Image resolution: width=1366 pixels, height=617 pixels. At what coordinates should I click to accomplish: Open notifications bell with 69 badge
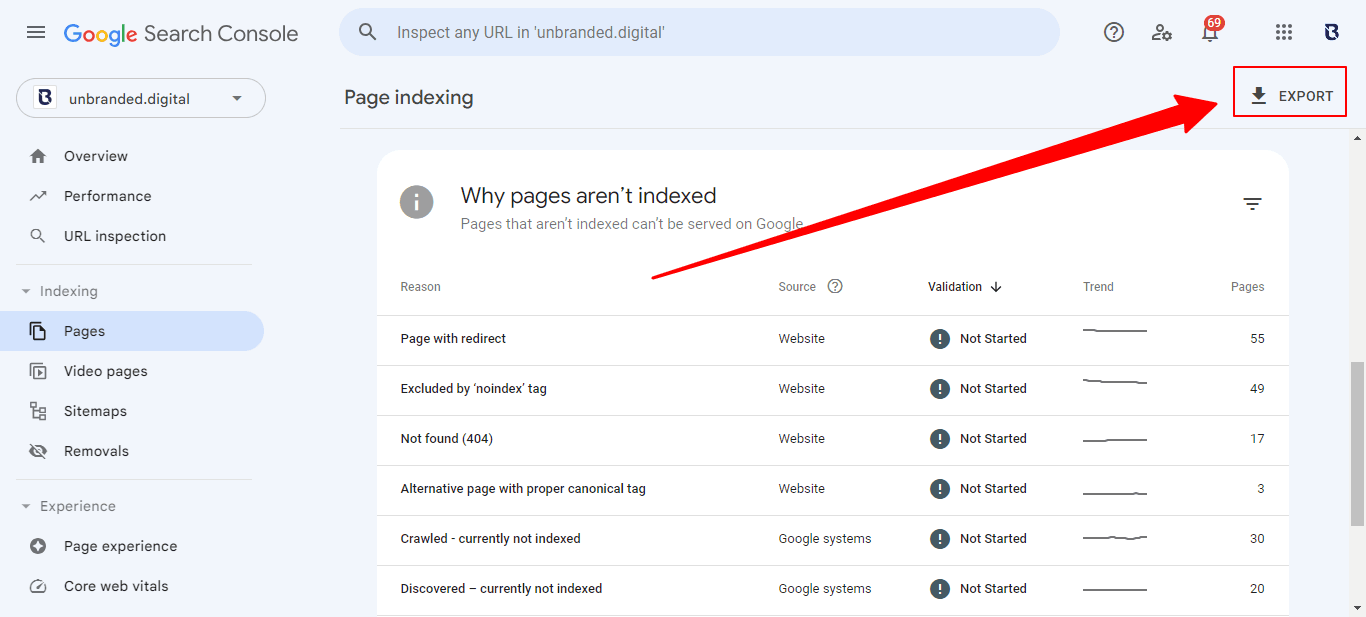coord(1210,31)
